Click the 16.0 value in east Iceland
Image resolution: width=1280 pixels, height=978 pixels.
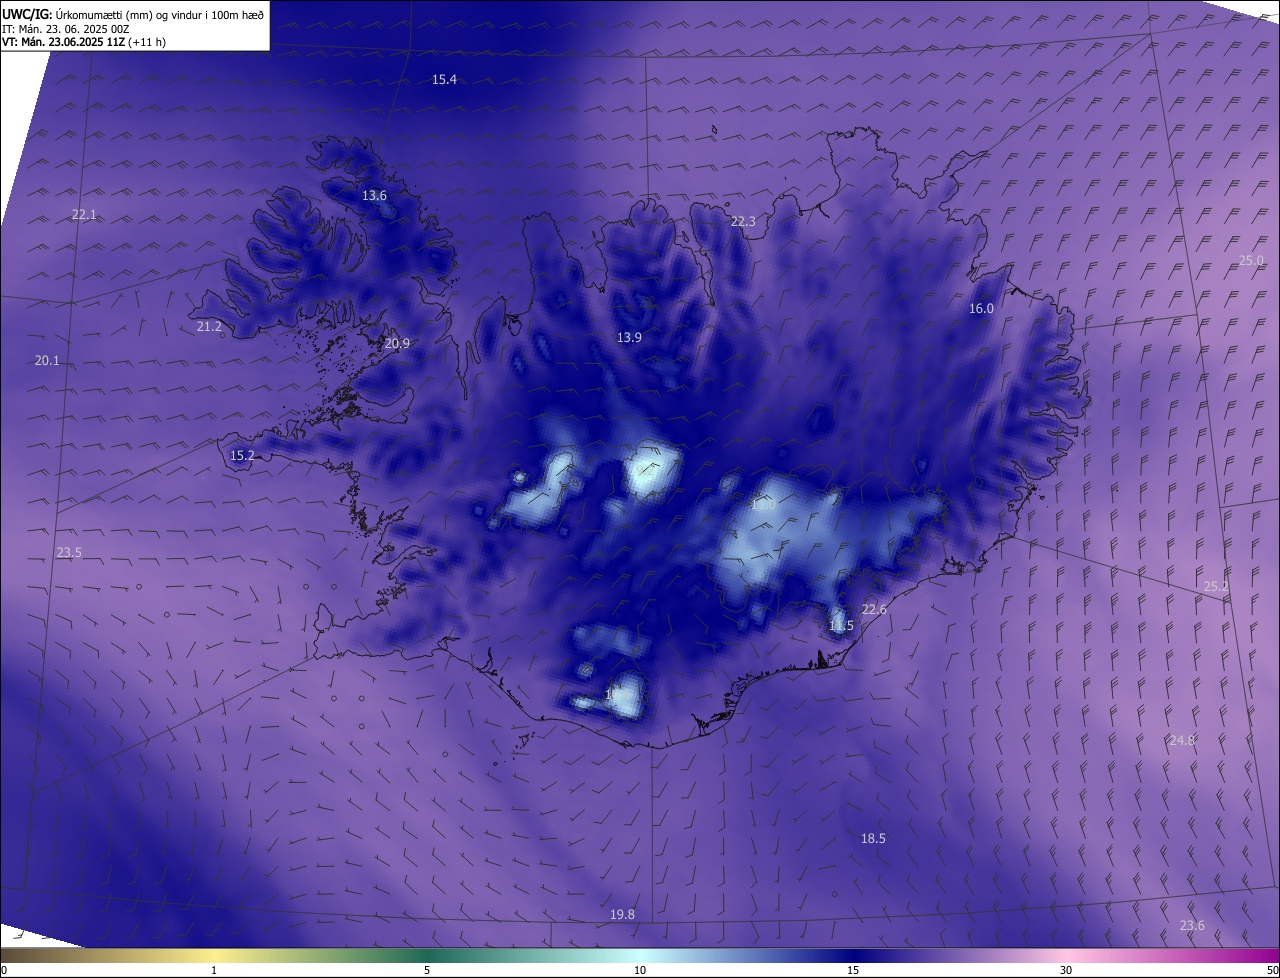981,308
